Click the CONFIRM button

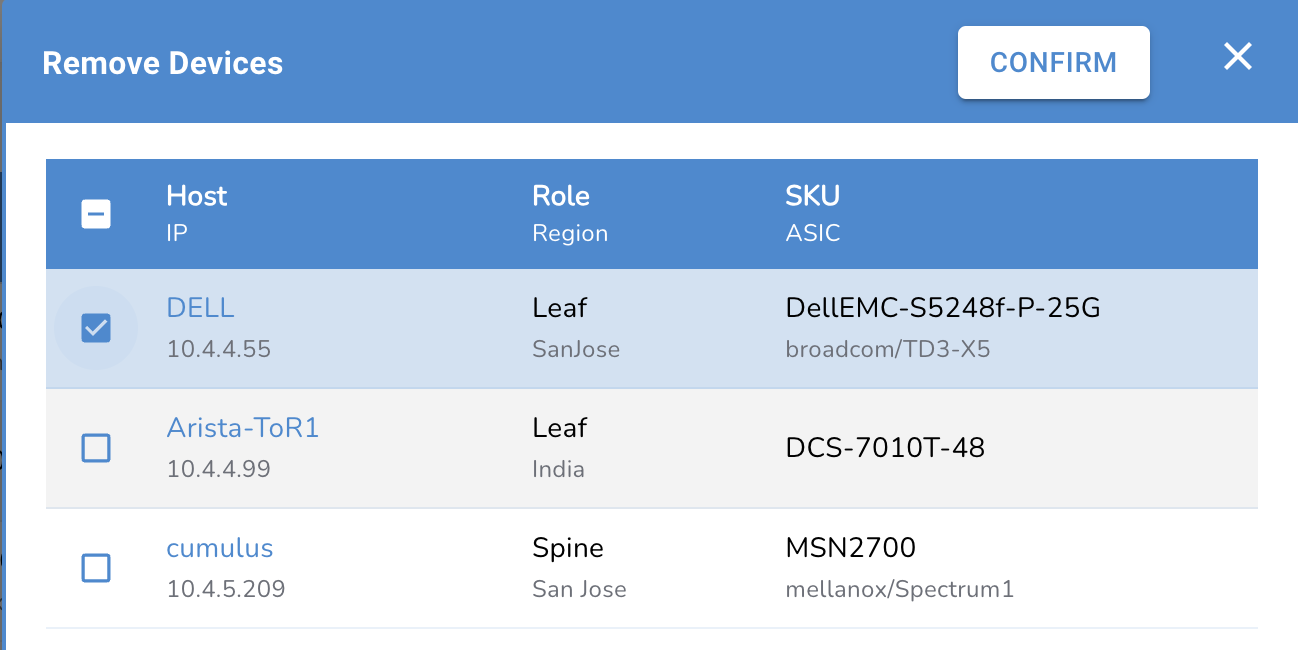[1053, 63]
